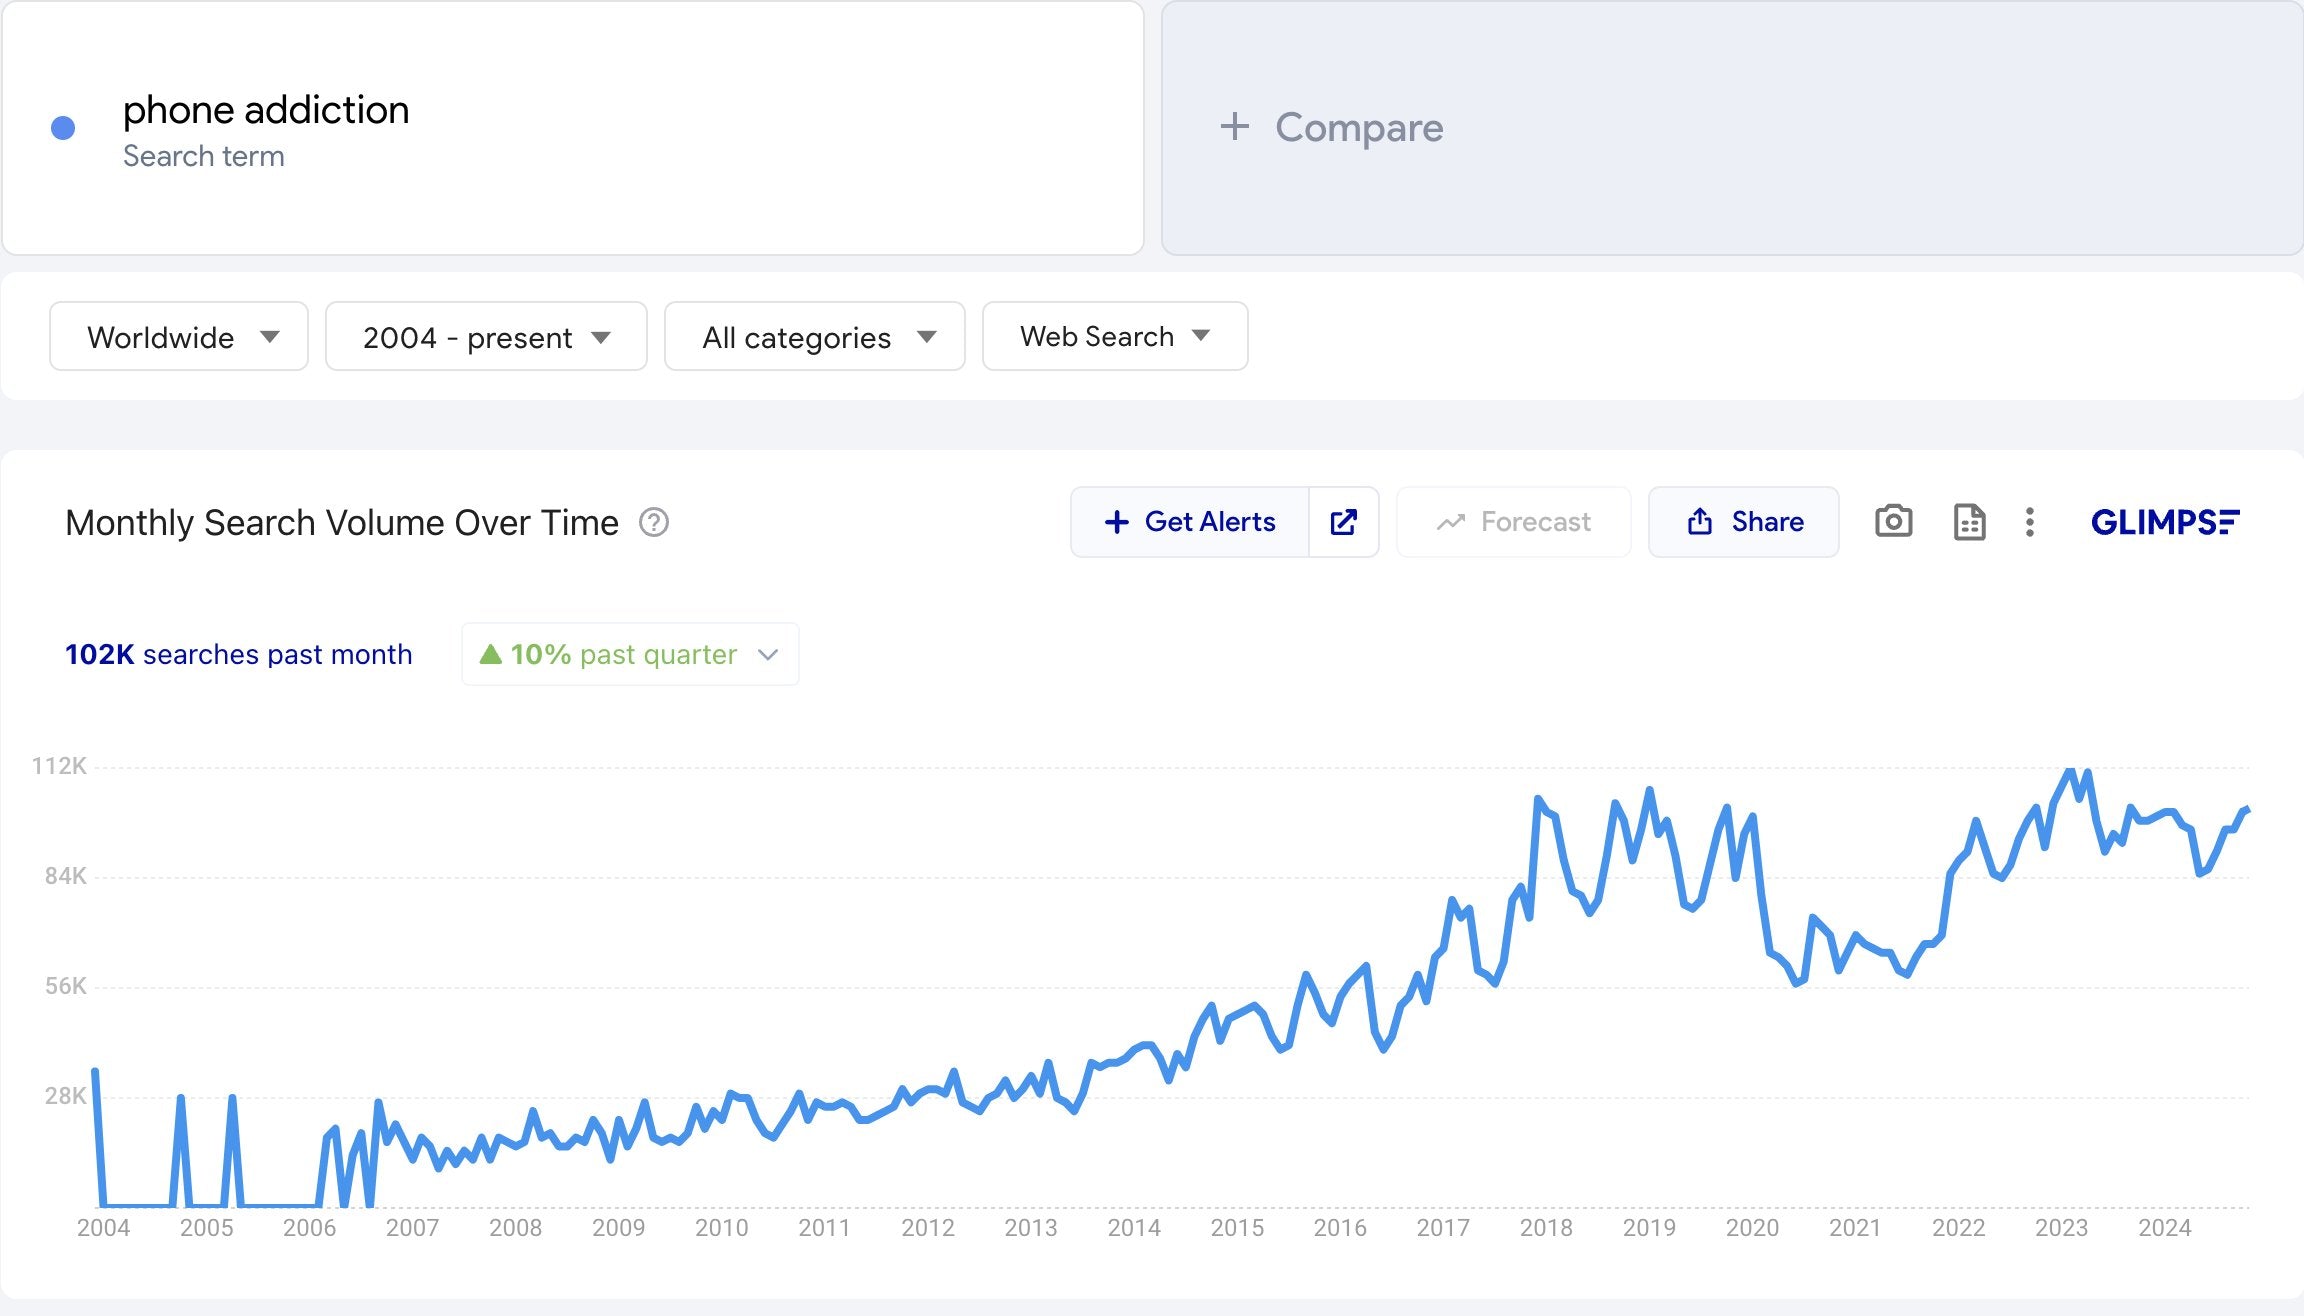Take chart snapshot with camera icon
The image size is (2304, 1316).
pos(1893,522)
